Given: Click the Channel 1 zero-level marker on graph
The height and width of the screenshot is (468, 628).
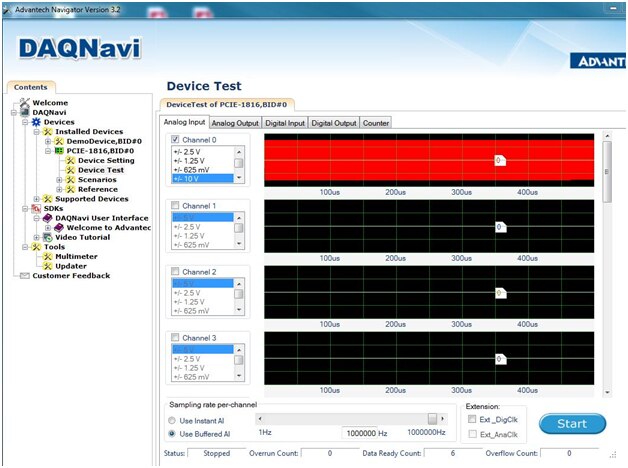Looking at the screenshot, I should [x=501, y=227].
